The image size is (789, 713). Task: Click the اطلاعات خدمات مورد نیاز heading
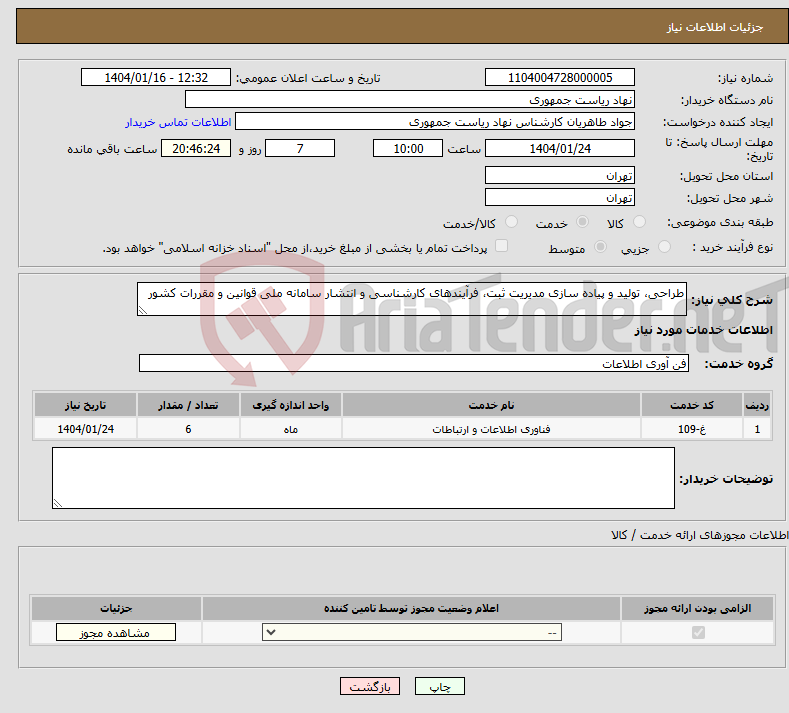pos(703,330)
